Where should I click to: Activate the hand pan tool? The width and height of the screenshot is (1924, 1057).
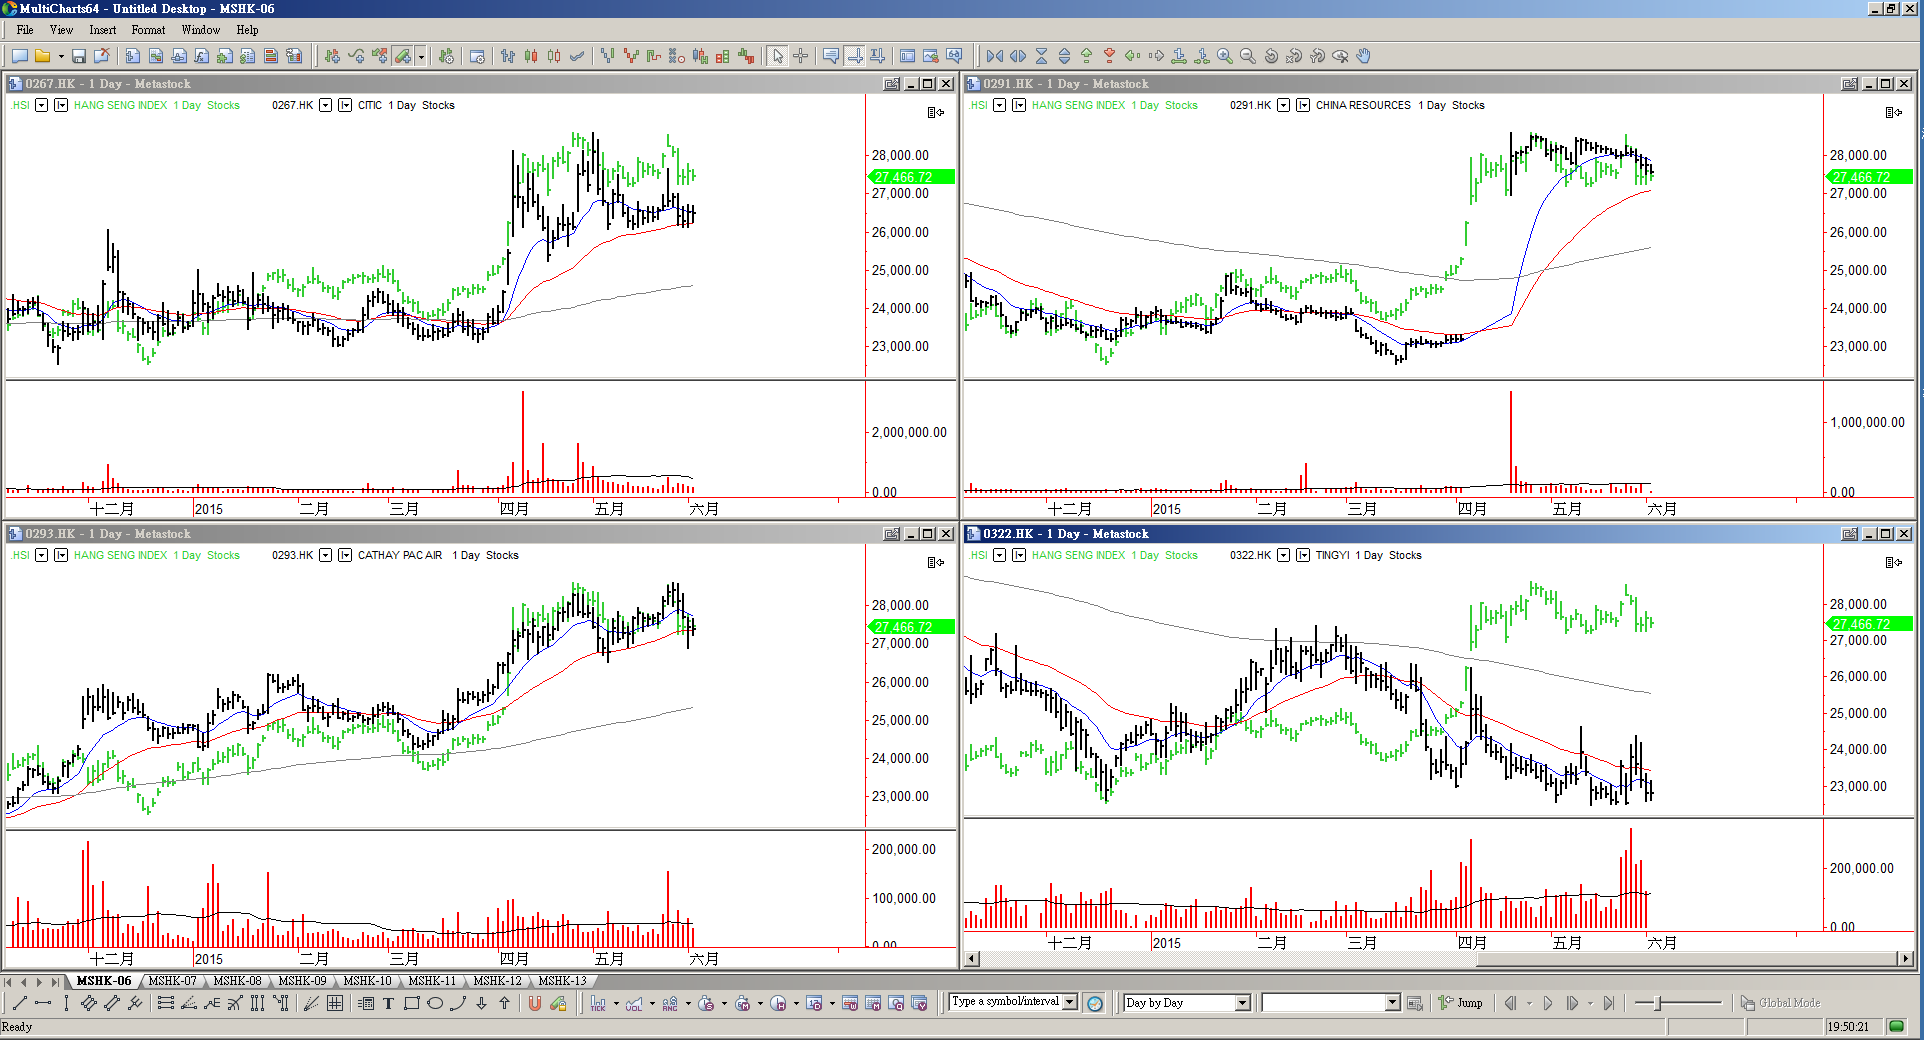1364,56
